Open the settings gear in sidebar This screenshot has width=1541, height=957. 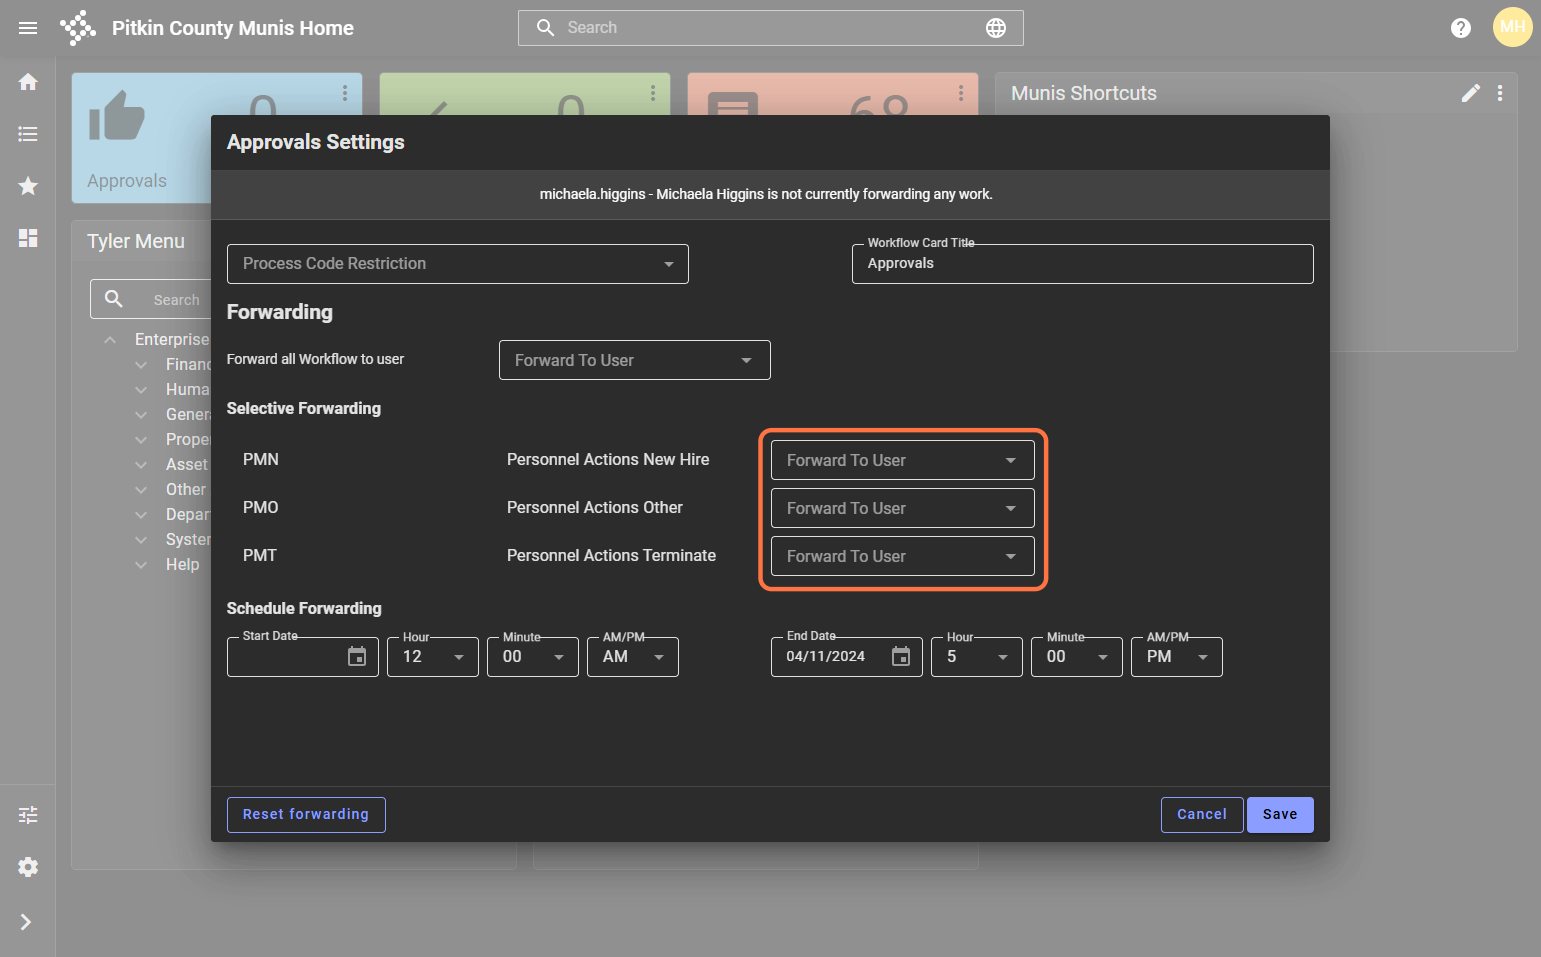tap(28, 867)
